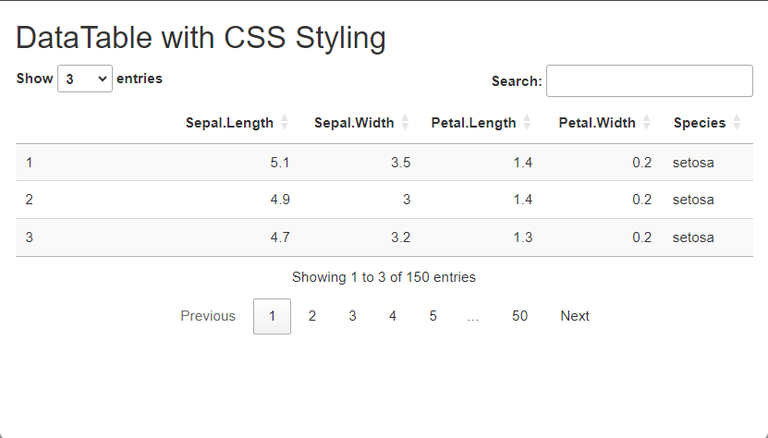
Task: Jump to last page 50
Action: 520,316
